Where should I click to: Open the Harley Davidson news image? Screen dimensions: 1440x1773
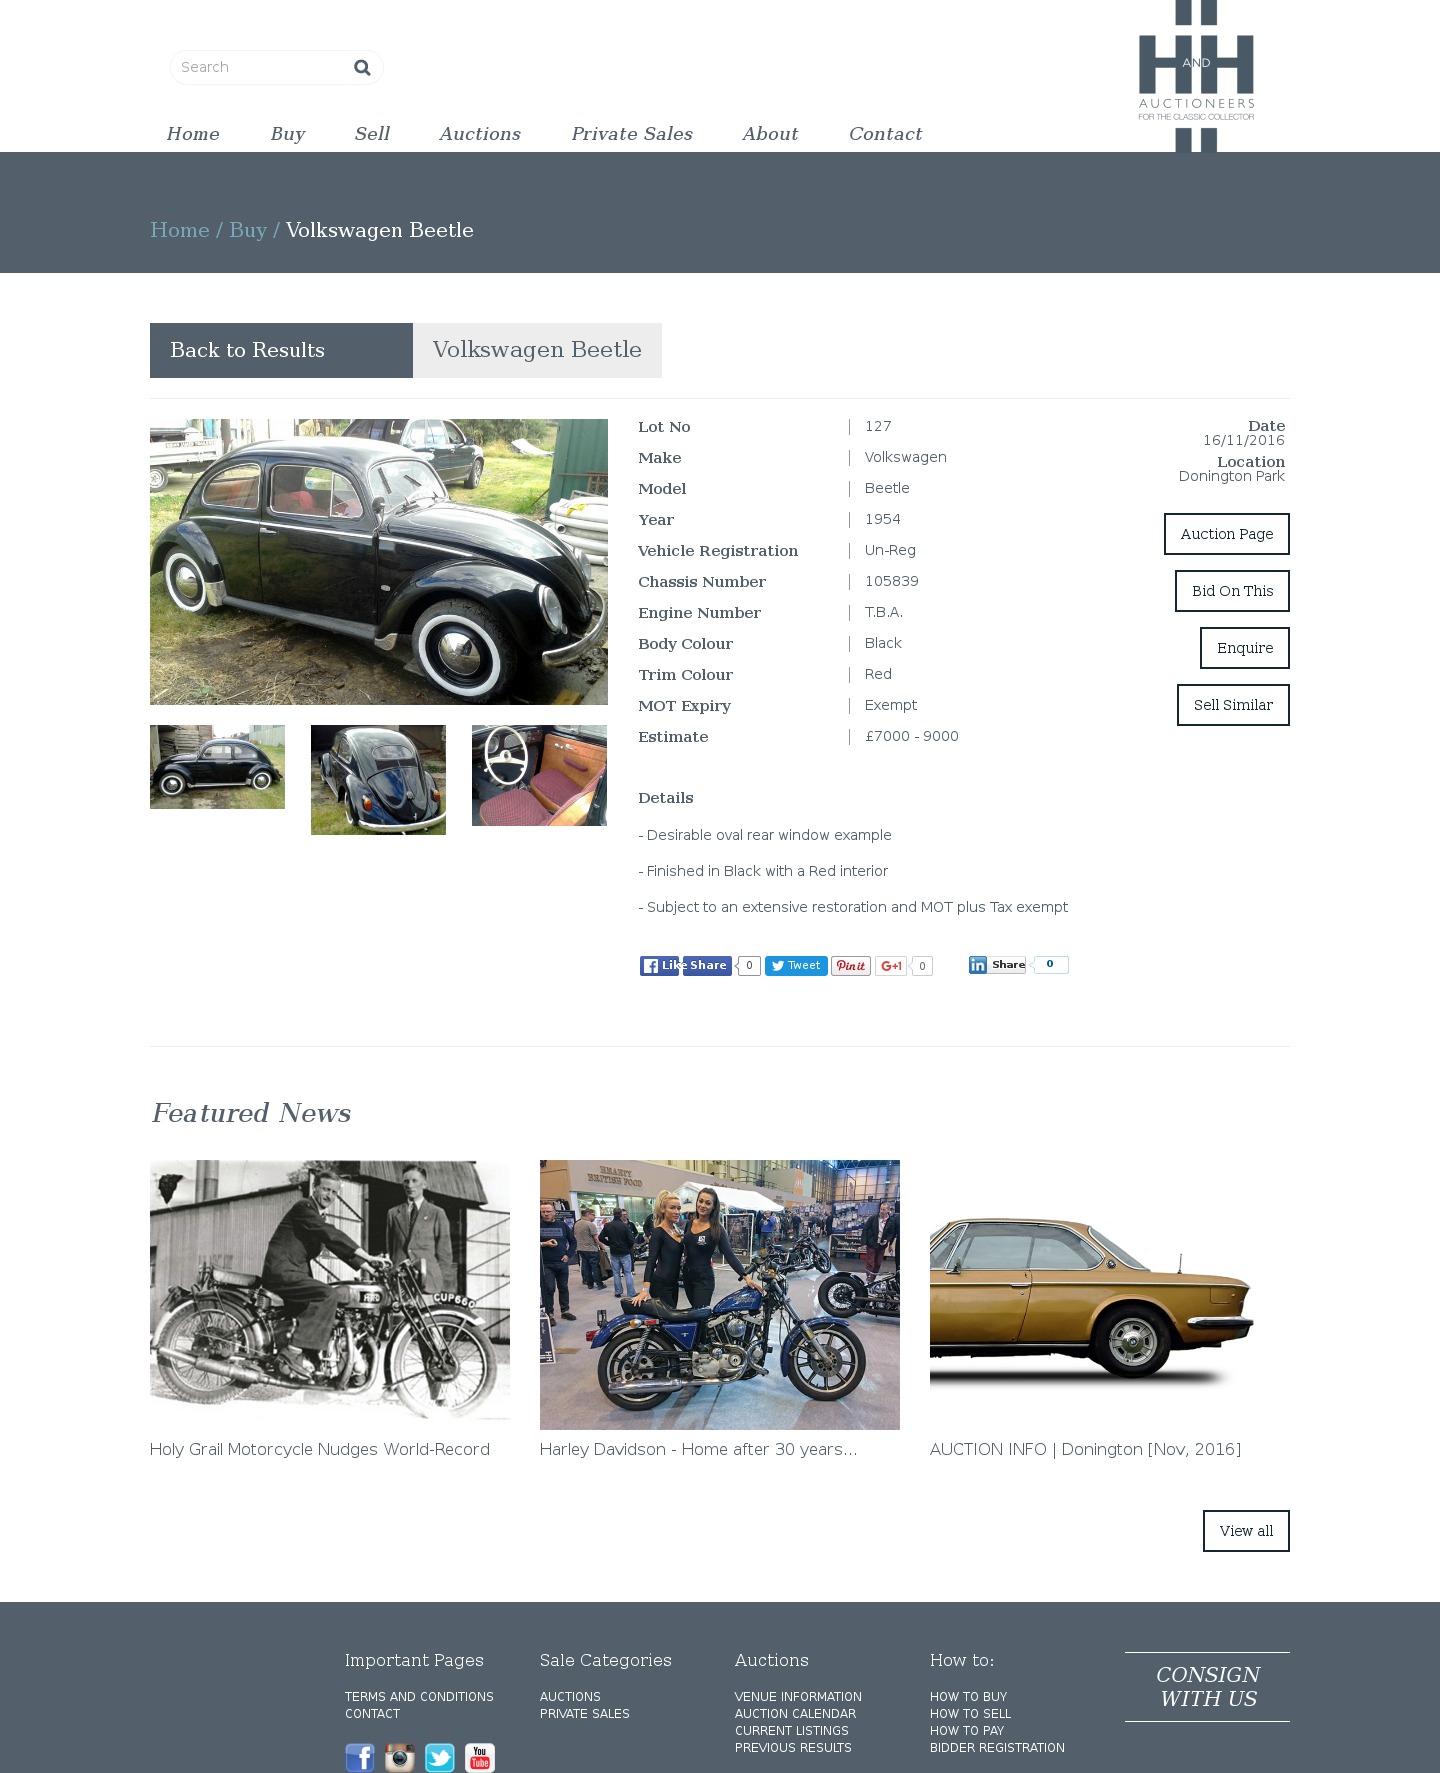[720, 1295]
